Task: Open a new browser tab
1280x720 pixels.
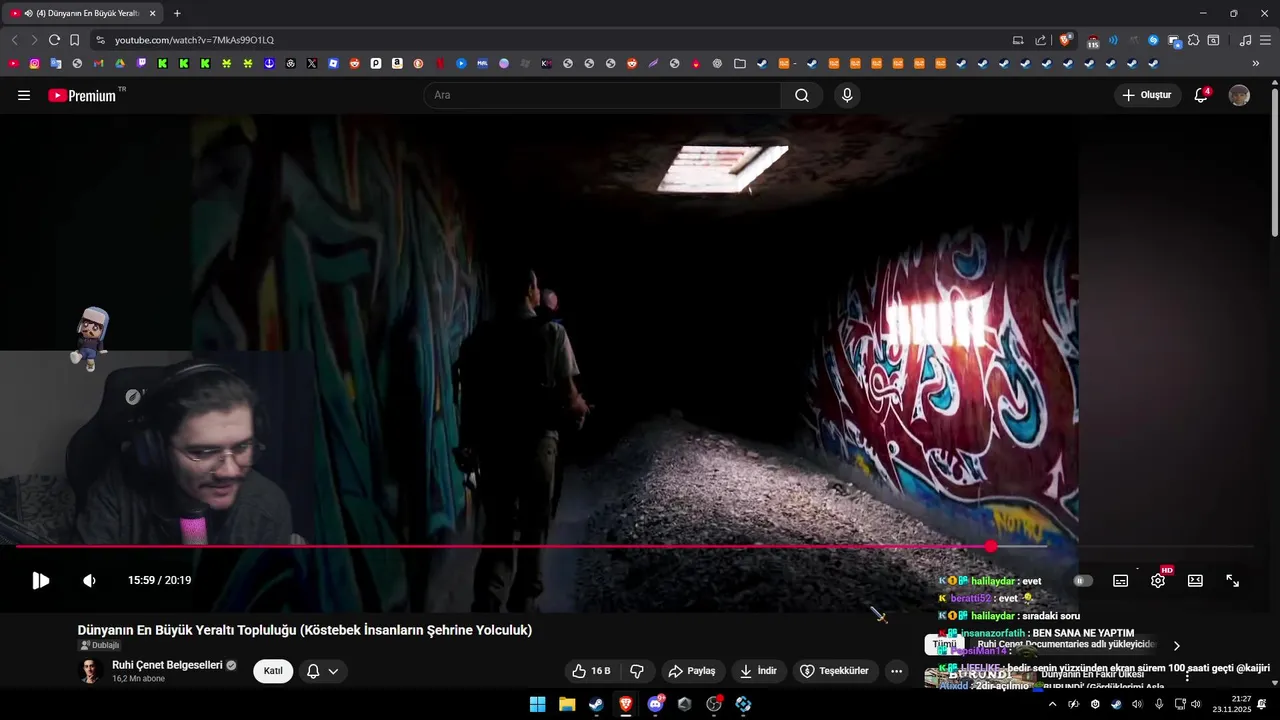Action: coord(177,13)
